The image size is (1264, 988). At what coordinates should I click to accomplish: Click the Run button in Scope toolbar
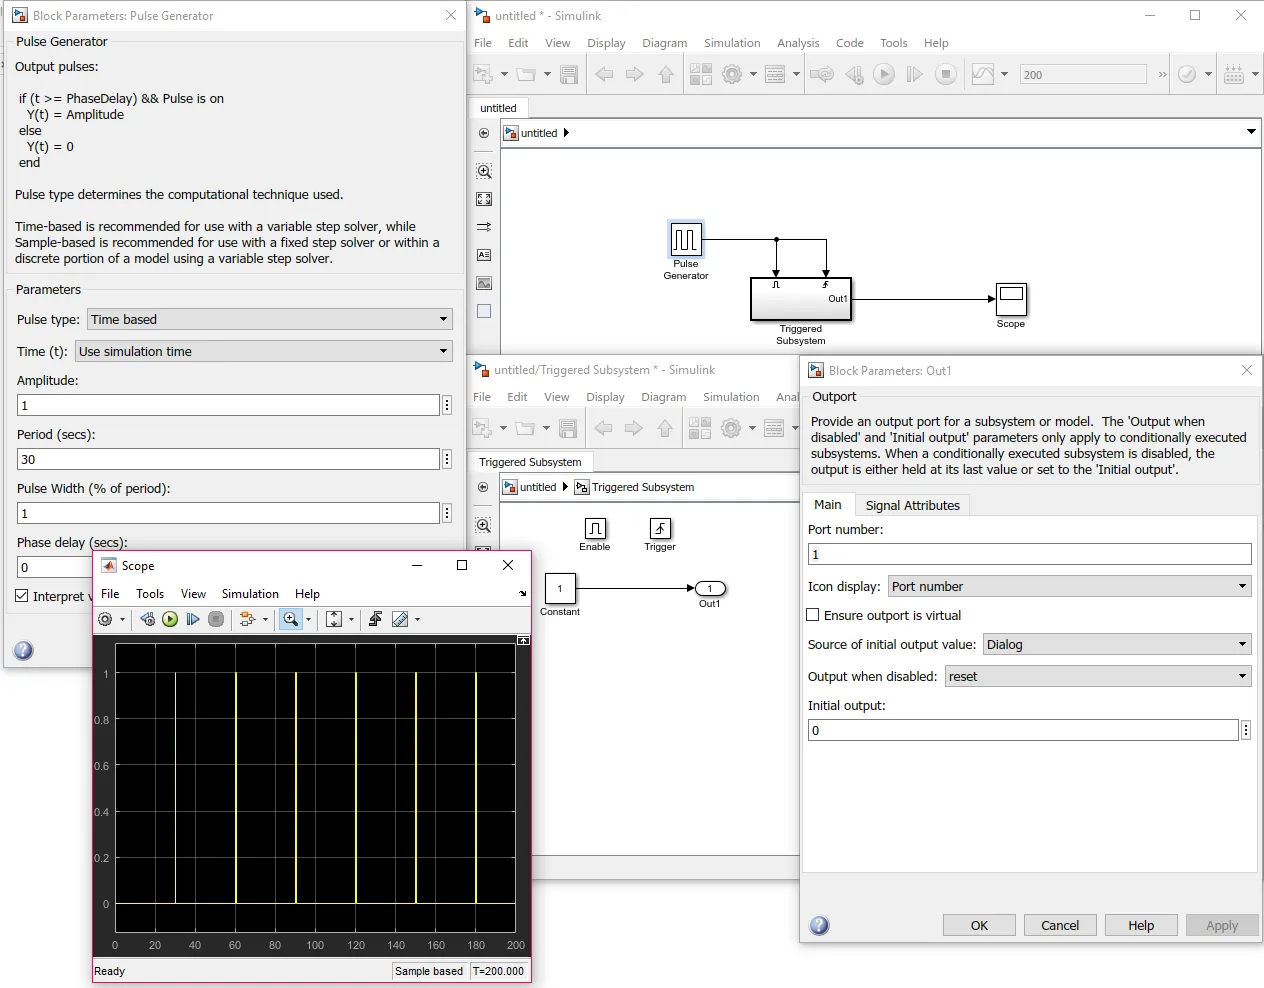pos(170,620)
